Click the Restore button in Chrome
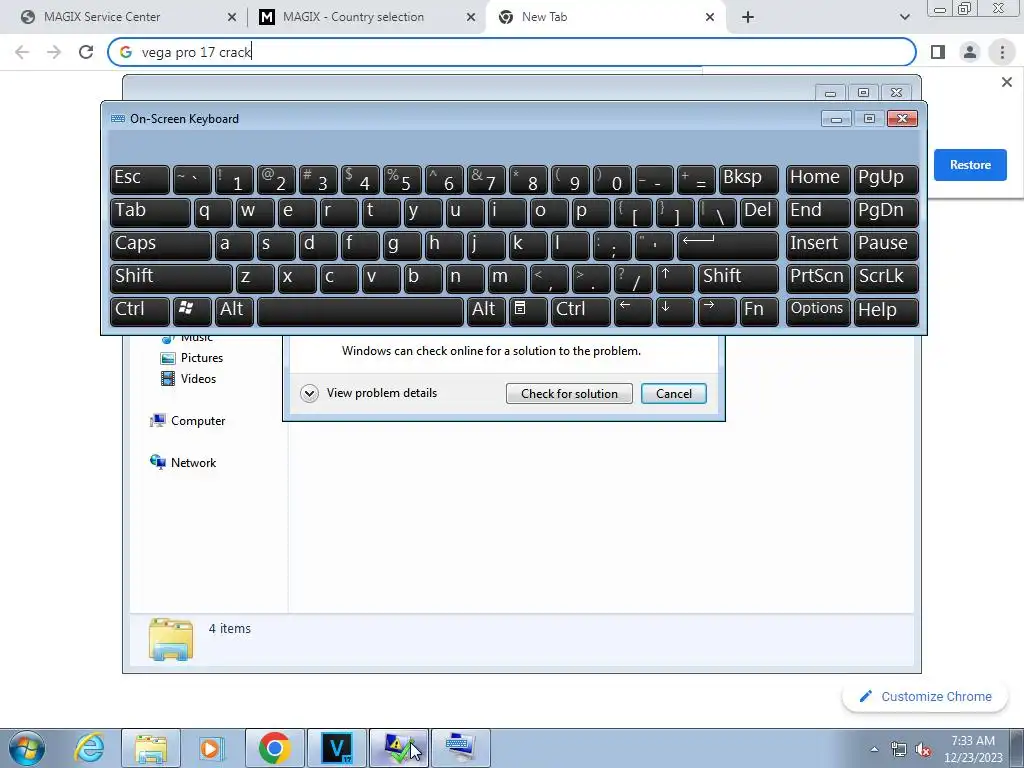The width and height of the screenshot is (1024, 768). pyautogui.click(x=970, y=165)
